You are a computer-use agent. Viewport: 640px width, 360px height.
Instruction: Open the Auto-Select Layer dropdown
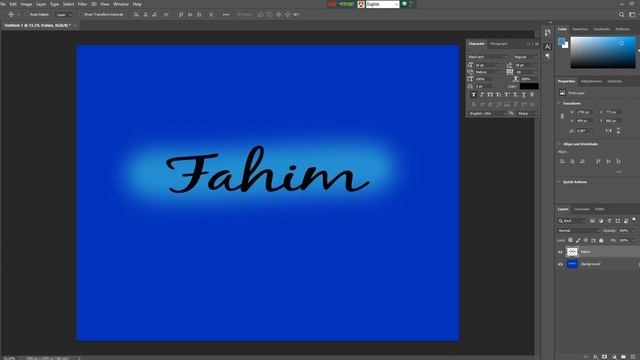[x=64, y=14]
